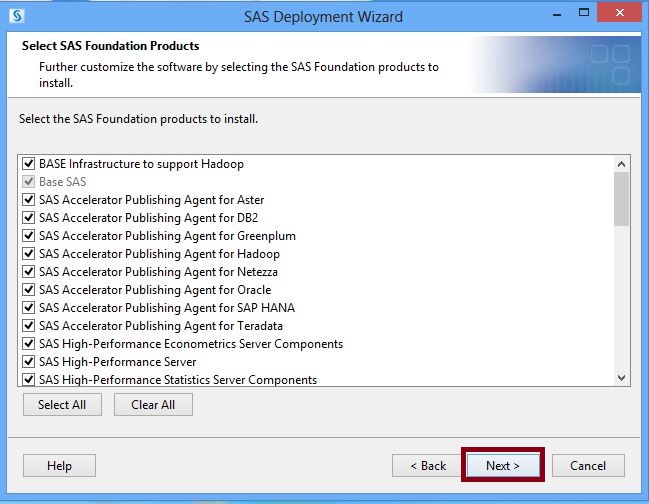The width and height of the screenshot is (649, 504).
Task: Maximize the SAS Deployment Wizard window
Action: (584, 12)
